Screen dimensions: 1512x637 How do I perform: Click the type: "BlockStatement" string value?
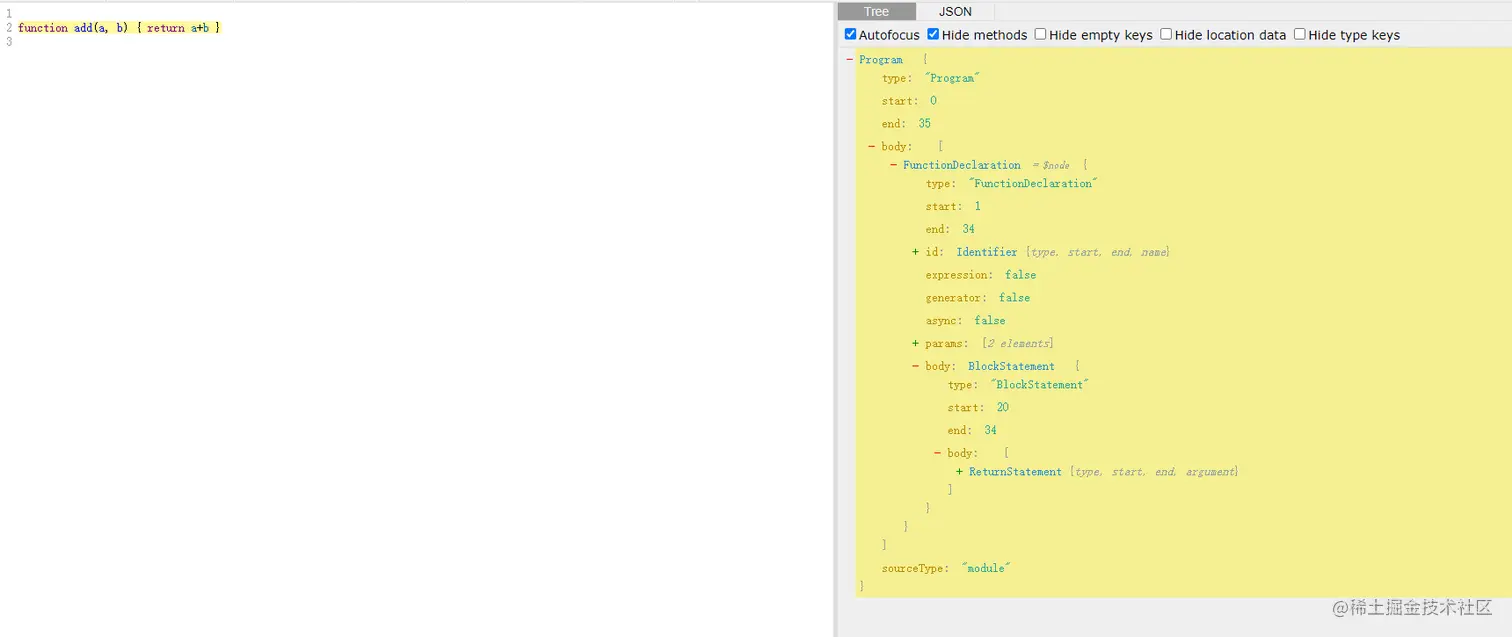(1039, 385)
